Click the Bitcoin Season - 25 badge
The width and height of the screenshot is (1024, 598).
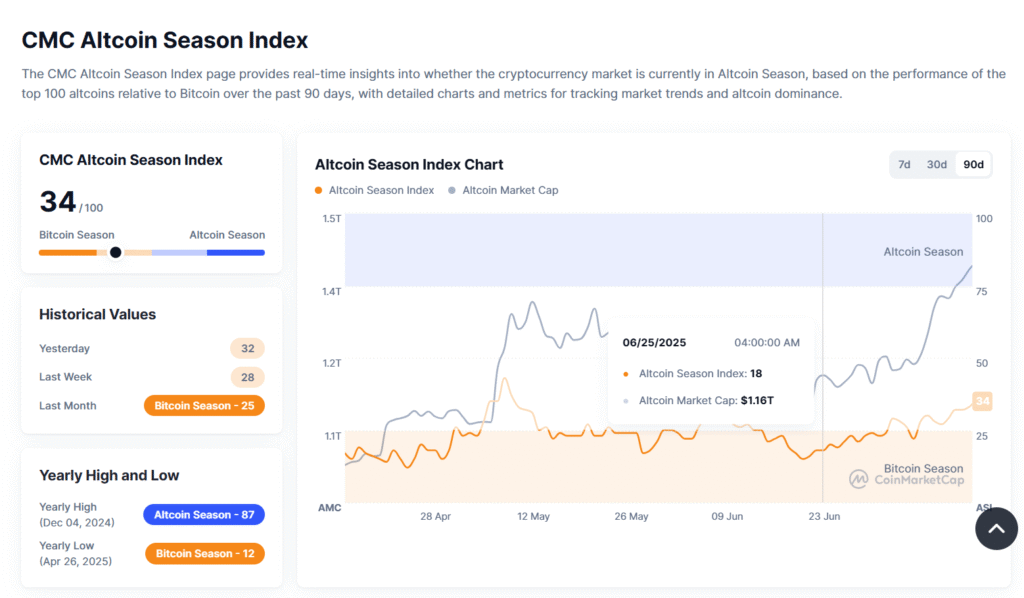pos(204,405)
